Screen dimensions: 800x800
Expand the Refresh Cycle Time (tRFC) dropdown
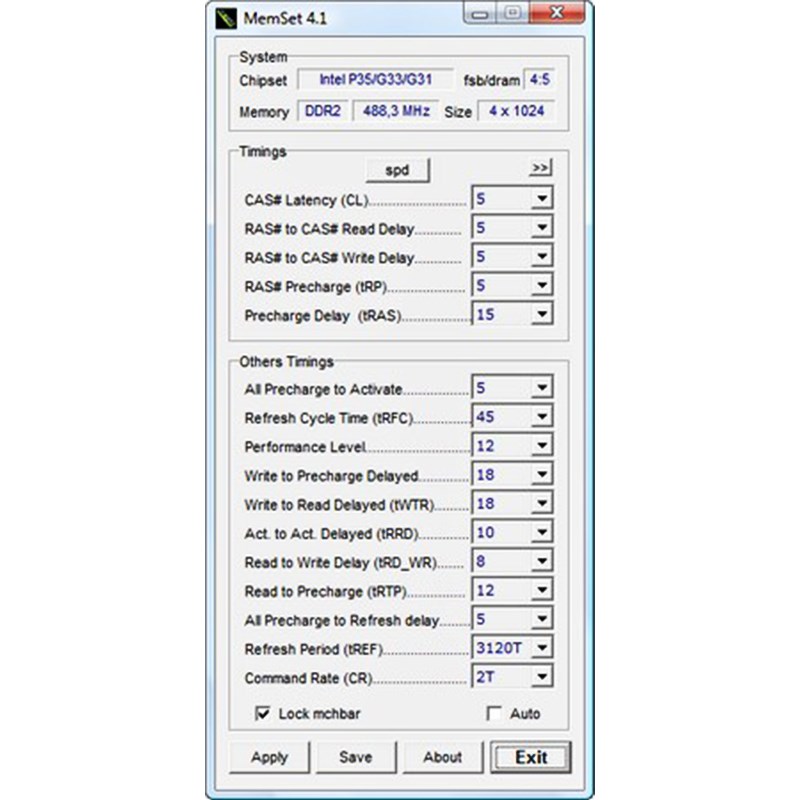[x=541, y=416]
